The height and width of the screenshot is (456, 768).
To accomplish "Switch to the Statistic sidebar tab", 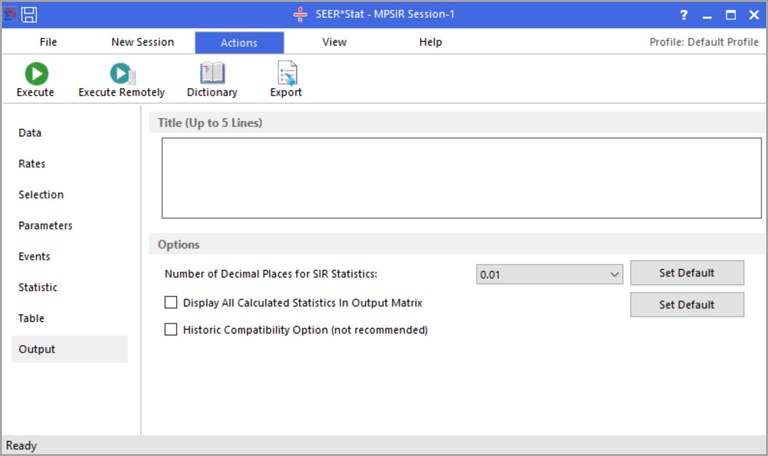I will (x=38, y=288).
